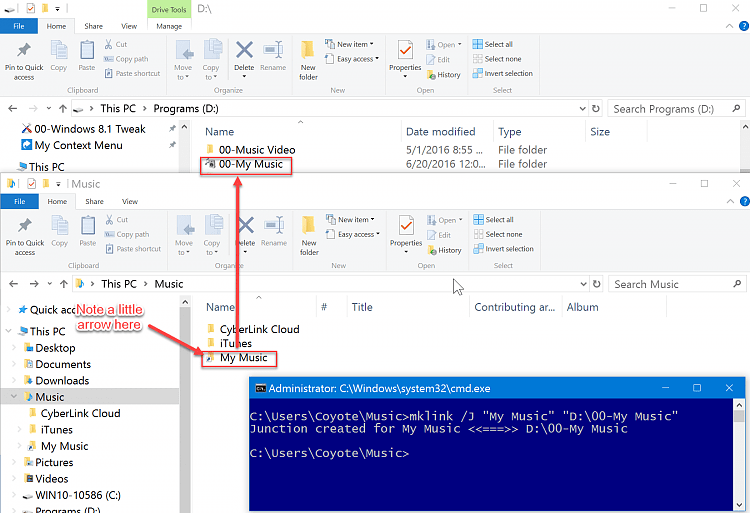
Task: Click Search Music box
Action: point(677,284)
